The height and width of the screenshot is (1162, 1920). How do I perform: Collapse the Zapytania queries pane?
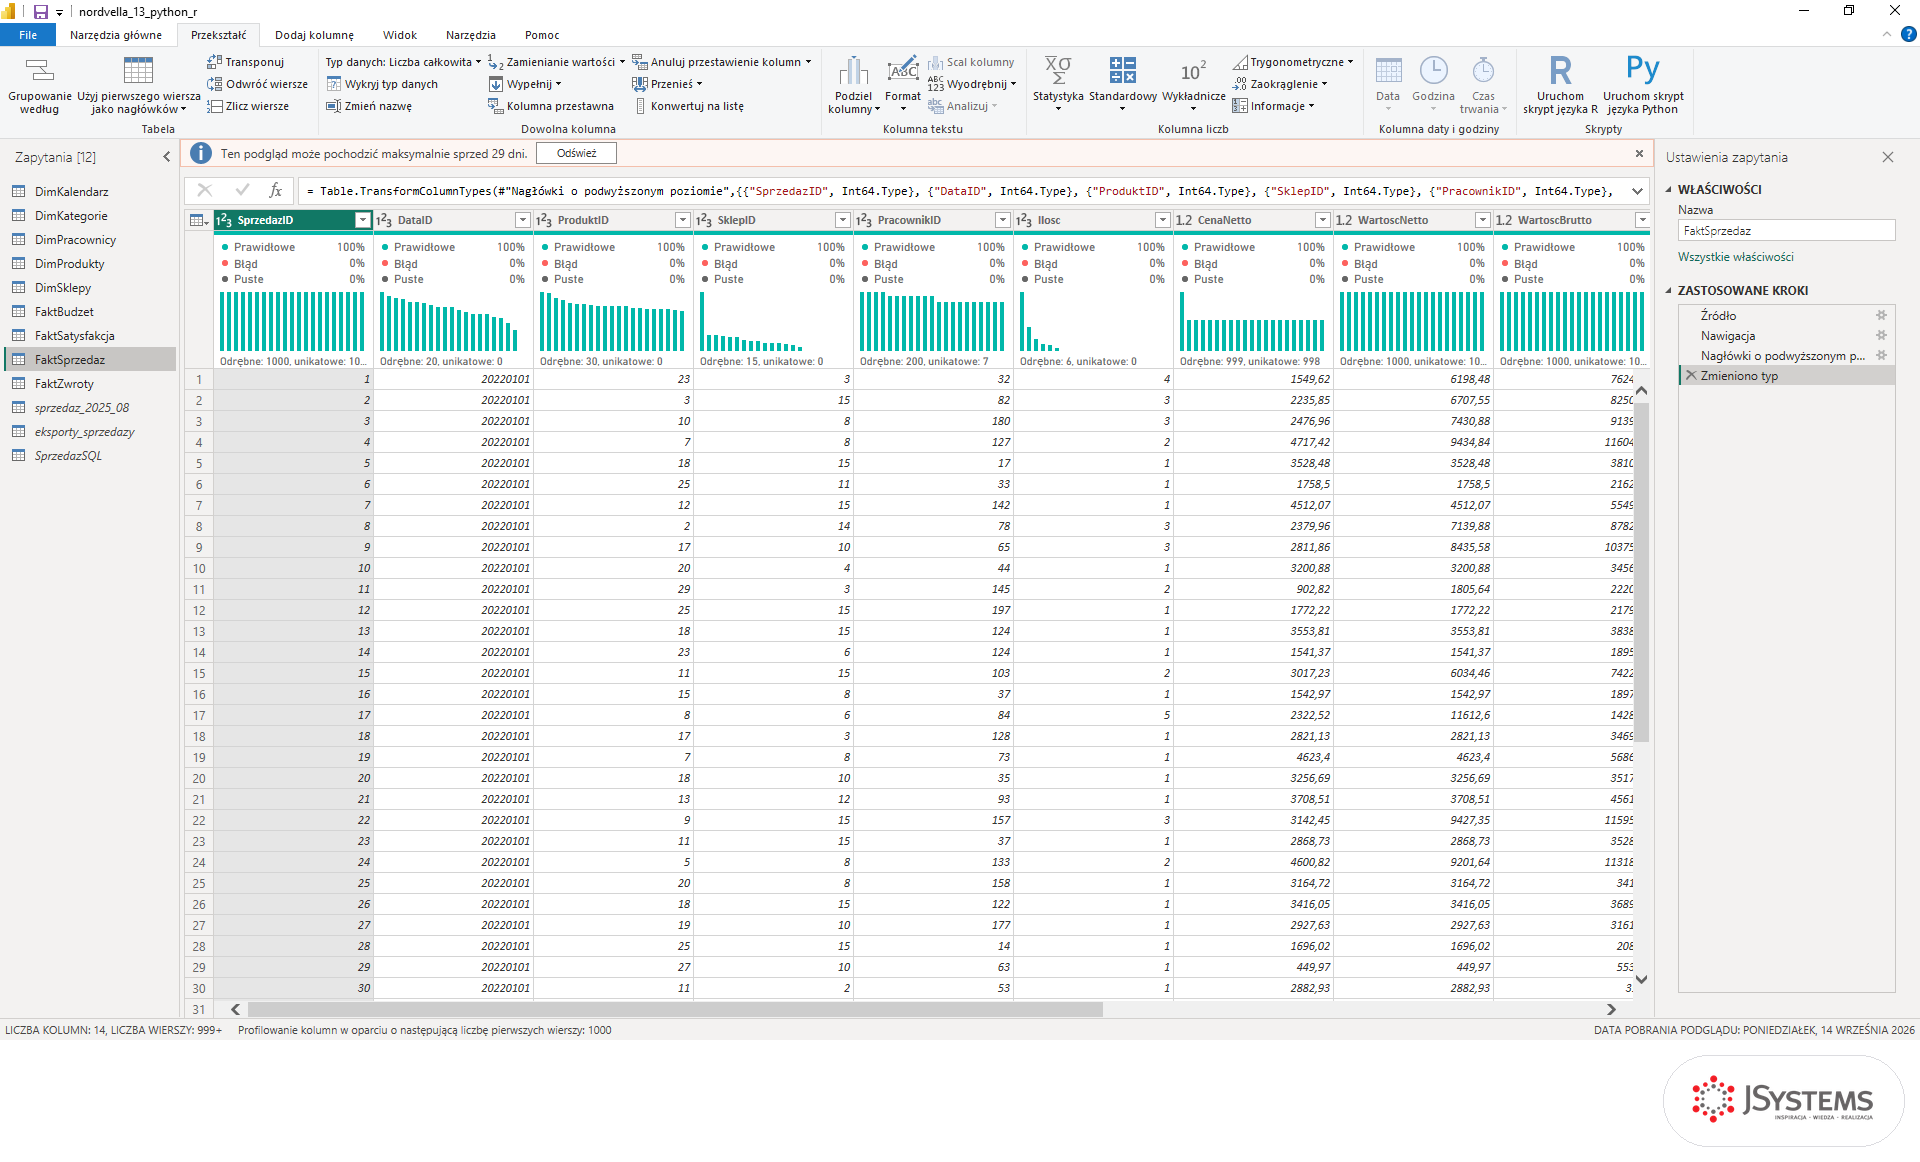(x=167, y=157)
